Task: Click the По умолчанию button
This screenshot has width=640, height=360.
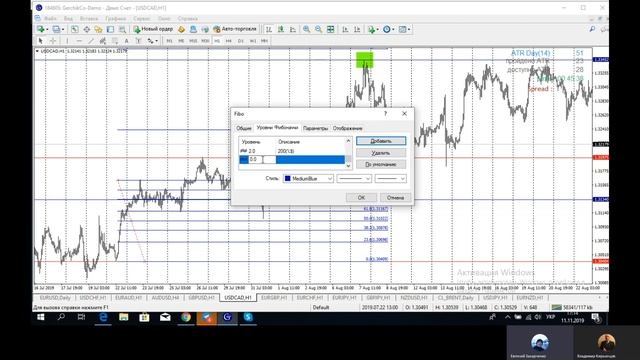Action: pos(381,164)
